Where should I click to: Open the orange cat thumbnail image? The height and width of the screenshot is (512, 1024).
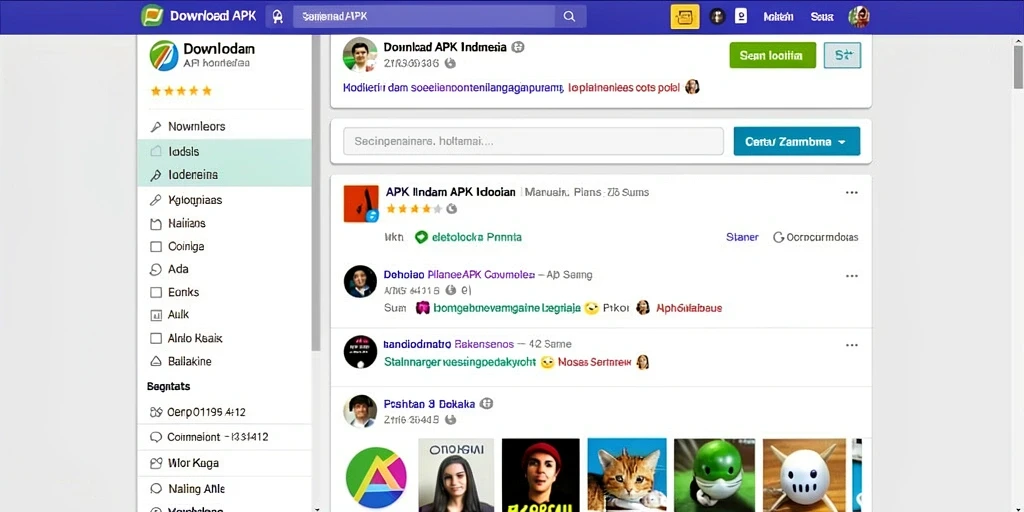pyautogui.click(x=627, y=475)
